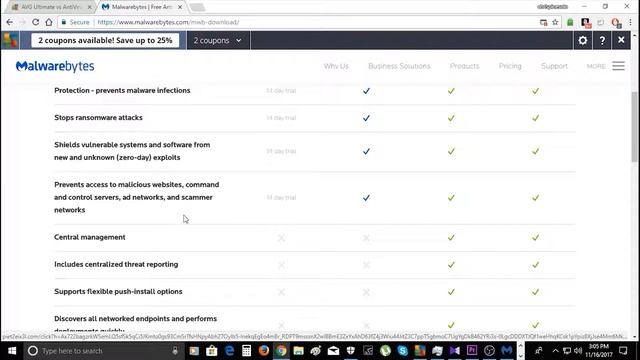The width and height of the screenshot is (640, 360).
Task: Open Microsoft Store from taskbar
Action: pyautogui.click(x=211, y=351)
